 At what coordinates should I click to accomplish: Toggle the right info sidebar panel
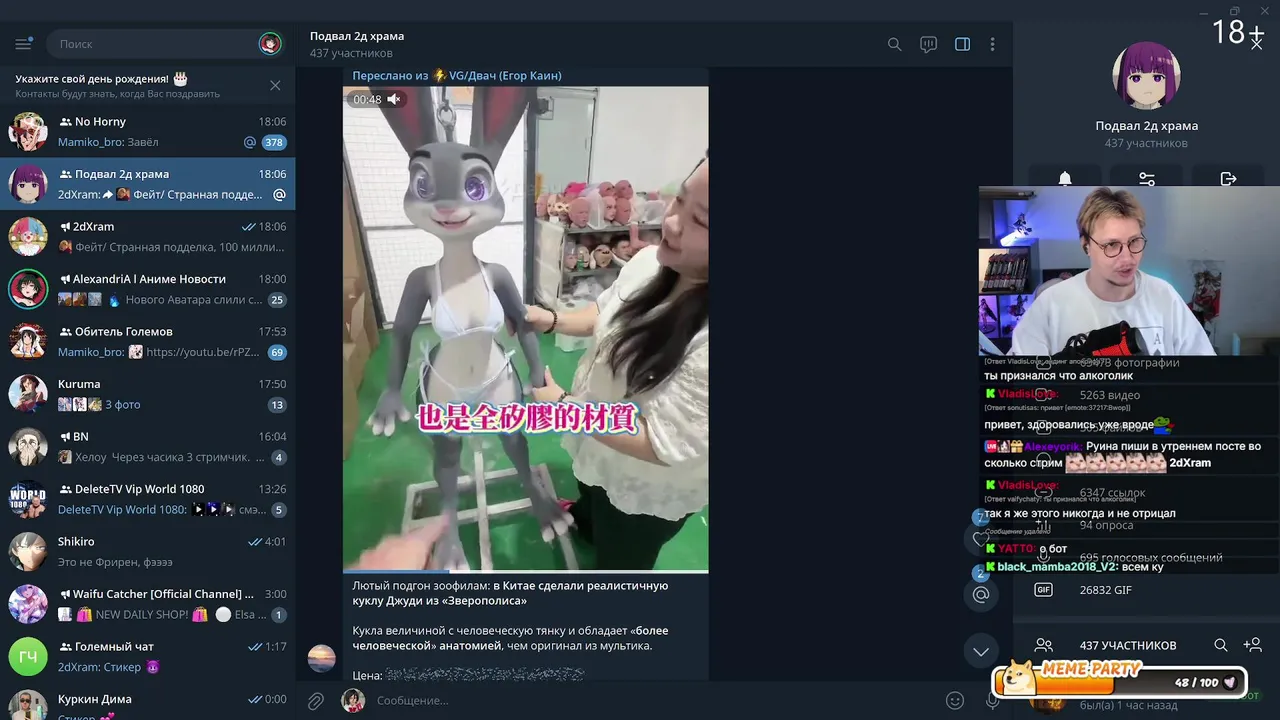point(962,44)
